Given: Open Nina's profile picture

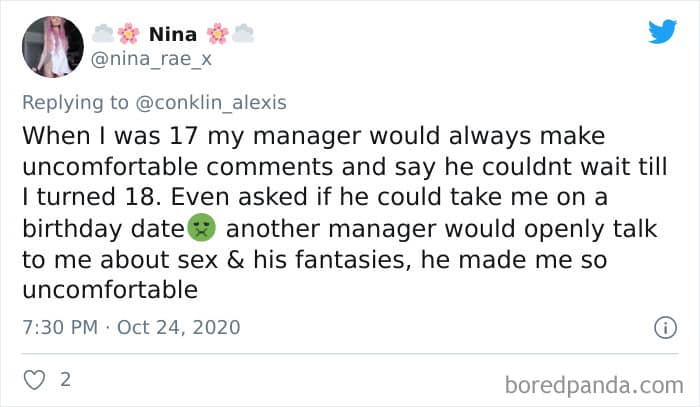Looking at the screenshot, I should click(52, 47).
